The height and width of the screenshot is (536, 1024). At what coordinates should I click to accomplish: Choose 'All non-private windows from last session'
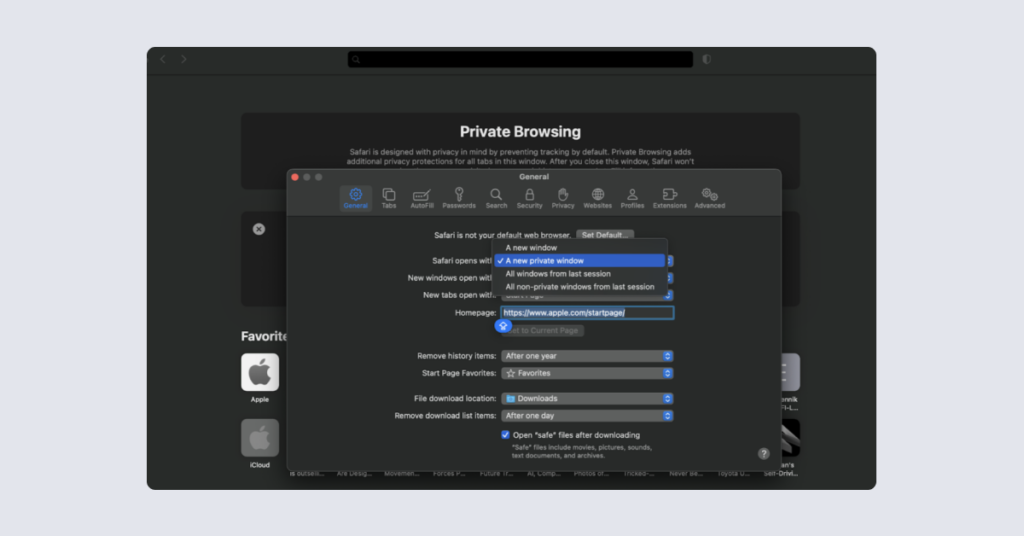click(x=580, y=287)
